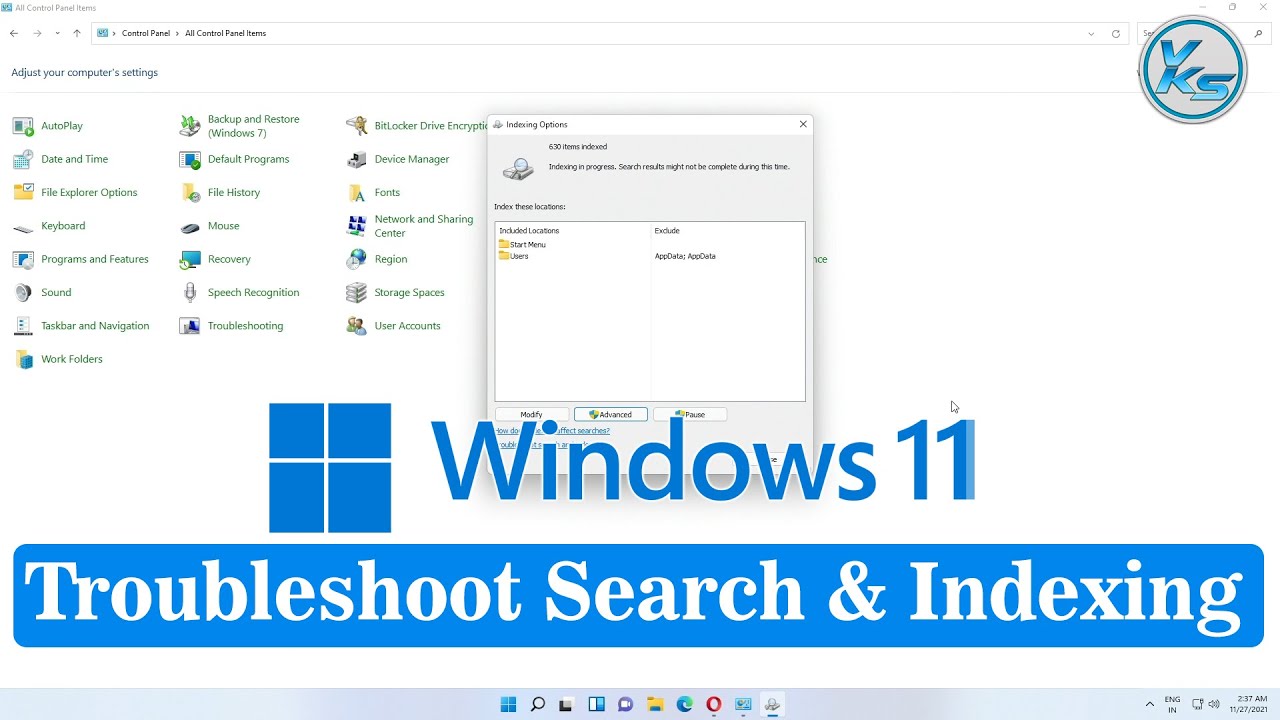Click the taskbar Search magnifier icon
1280x720 pixels.
[x=537, y=704]
